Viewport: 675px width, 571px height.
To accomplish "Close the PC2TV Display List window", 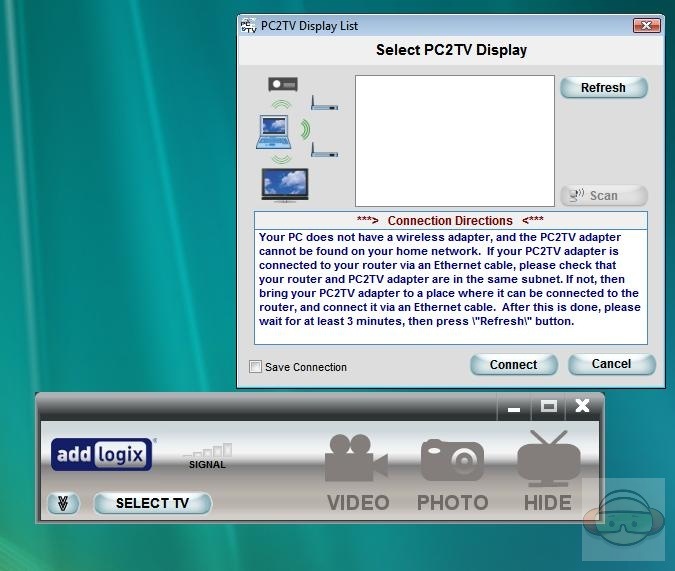I will pyautogui.click(x=647, y=25).
